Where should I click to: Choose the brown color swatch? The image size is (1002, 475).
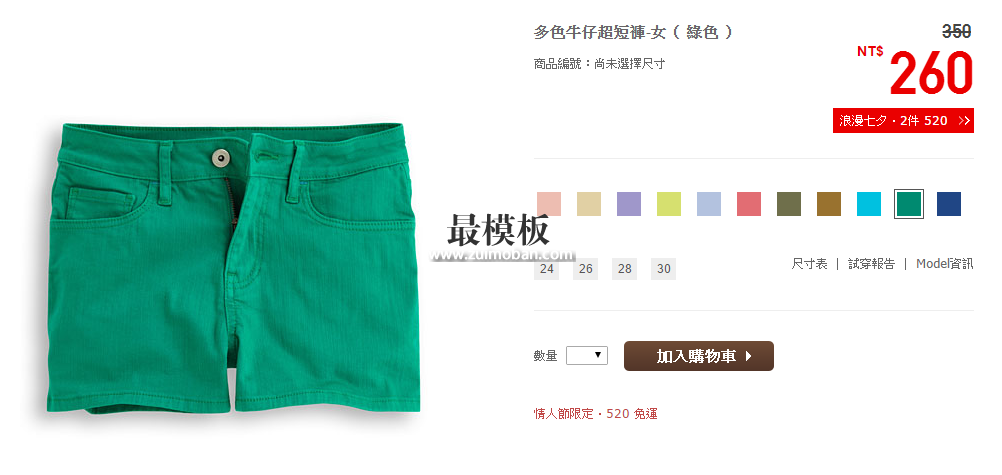[829, 204]
